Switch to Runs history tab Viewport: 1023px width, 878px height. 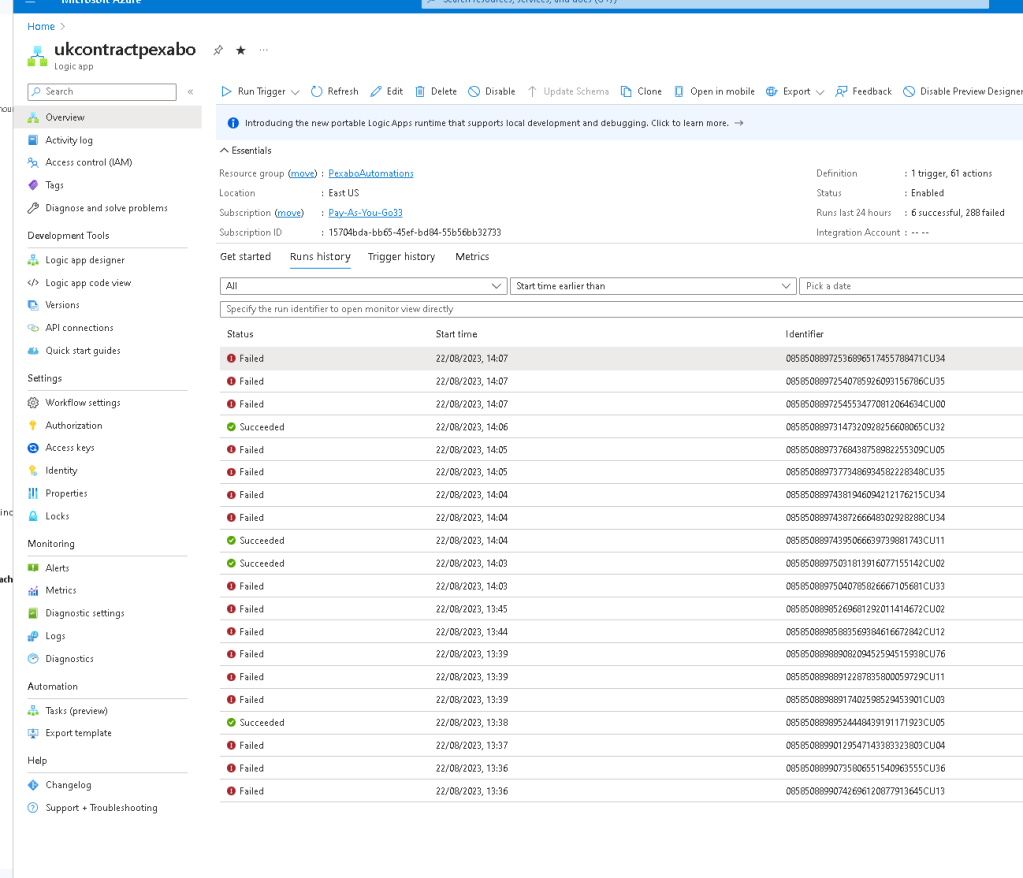tap(320, 257)
